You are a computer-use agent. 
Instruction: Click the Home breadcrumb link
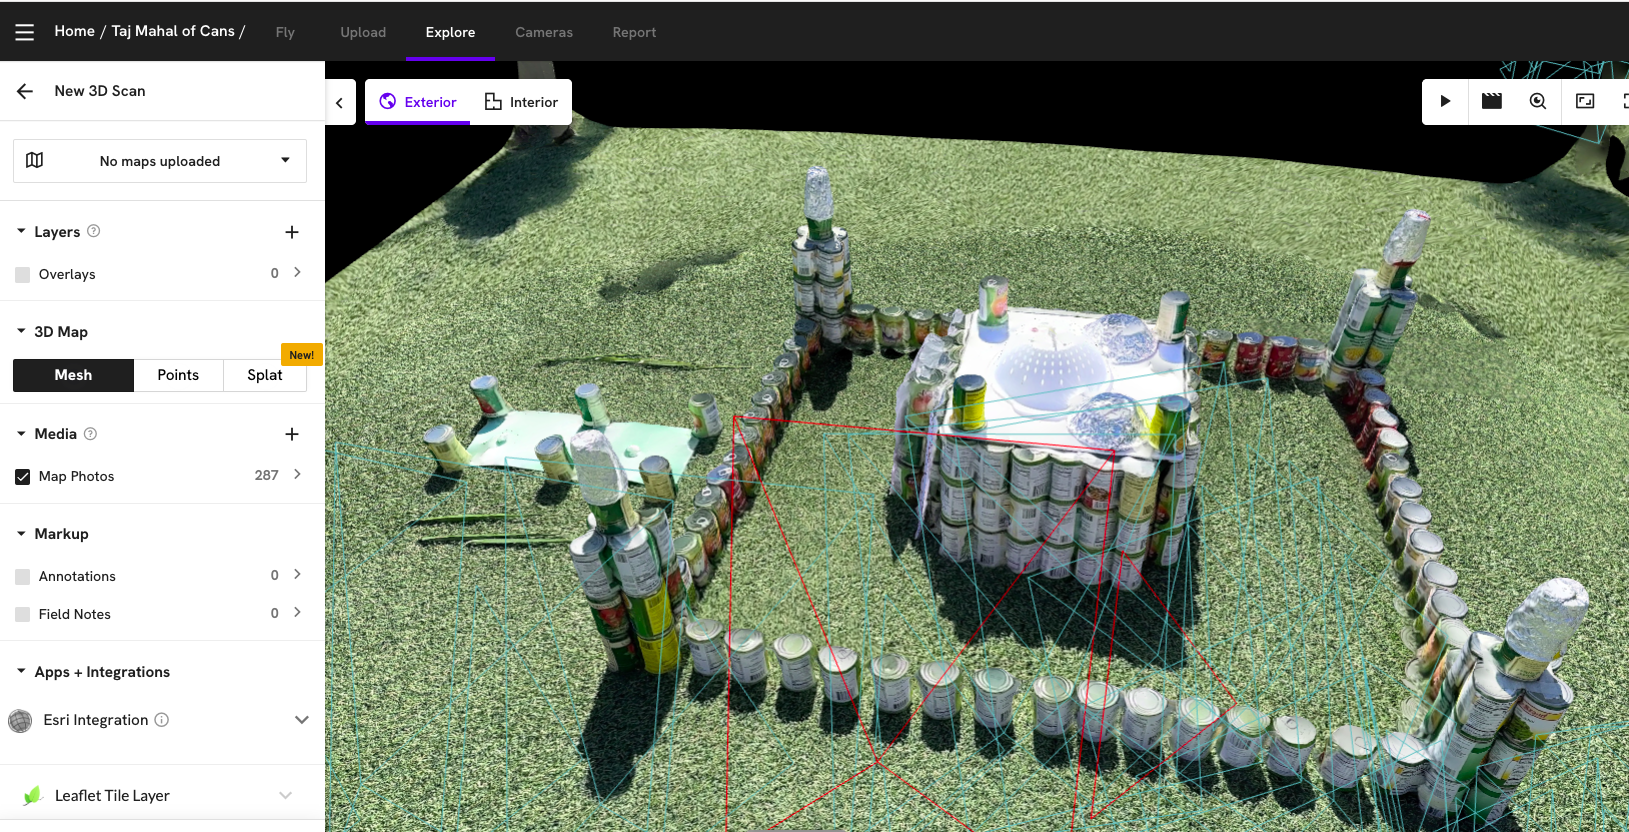click(x=74, y=31)
